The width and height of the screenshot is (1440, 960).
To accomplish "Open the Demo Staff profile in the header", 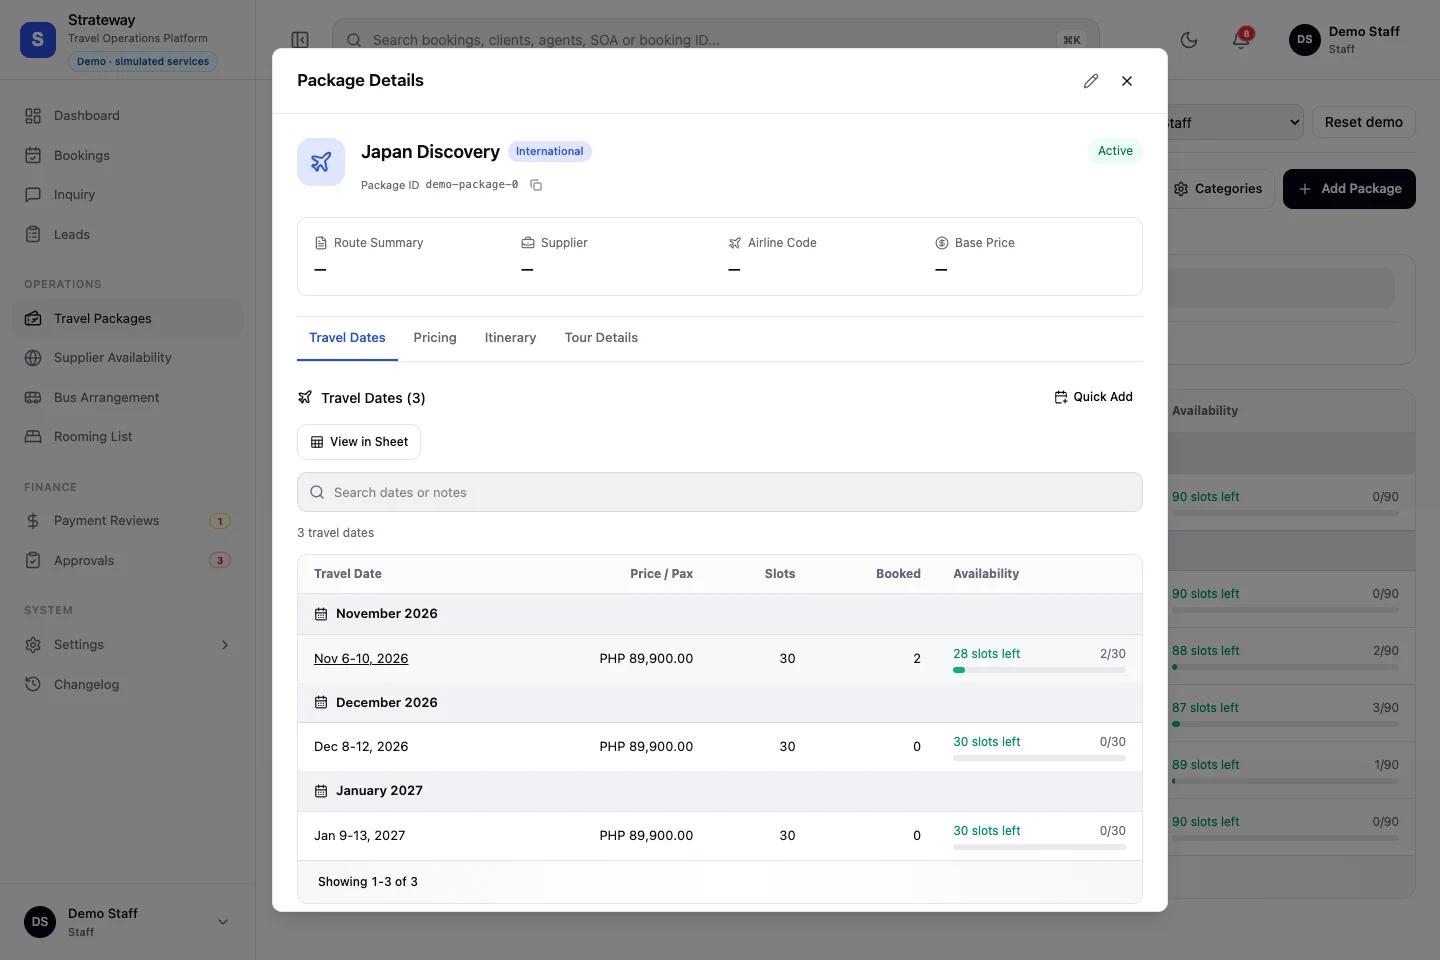I will [x=1345, y=40].
